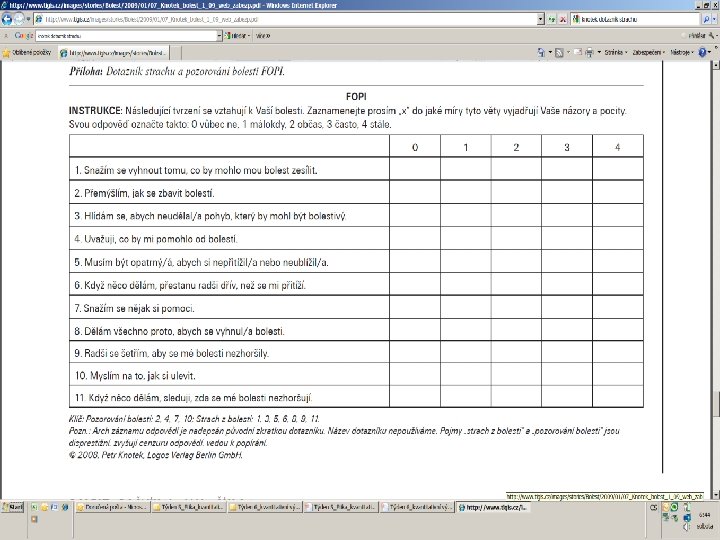Screen dimensions: 720x540
Task: Click '© 2008, Petr Knotek' copyright line
Action: pyautogui.click(x=156, y=455)
